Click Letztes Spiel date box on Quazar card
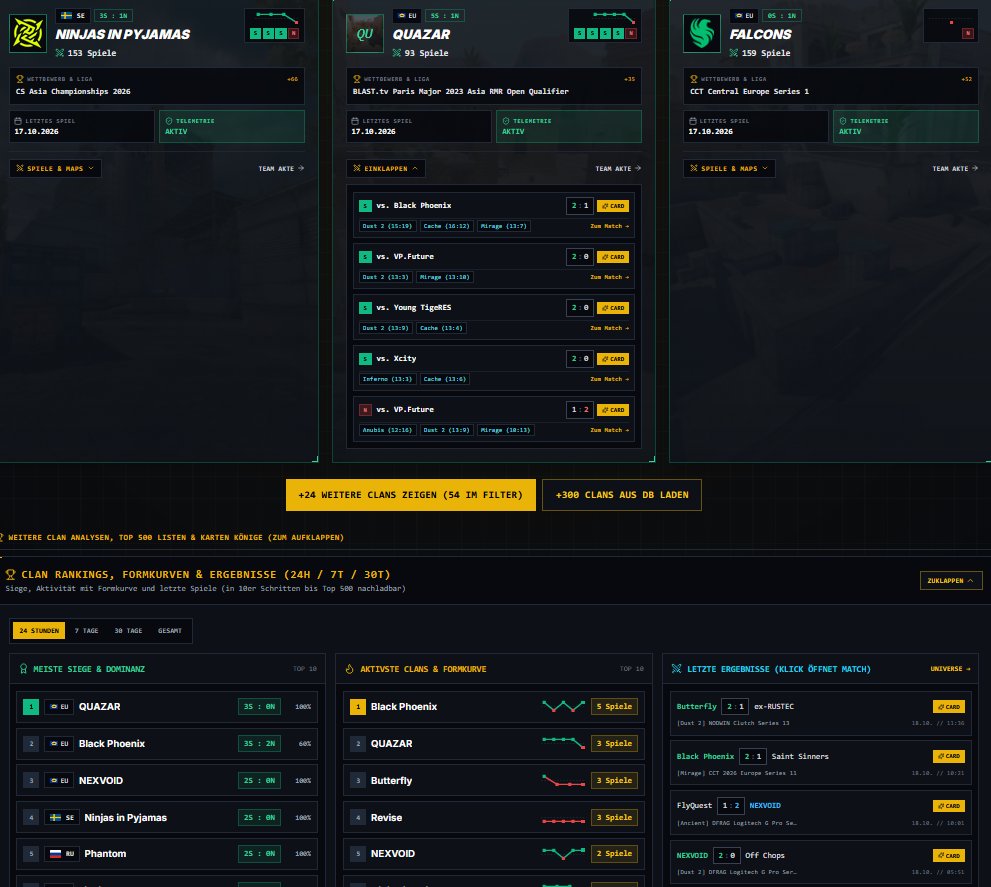The image size is (991, 887). (x=418, y=126)
